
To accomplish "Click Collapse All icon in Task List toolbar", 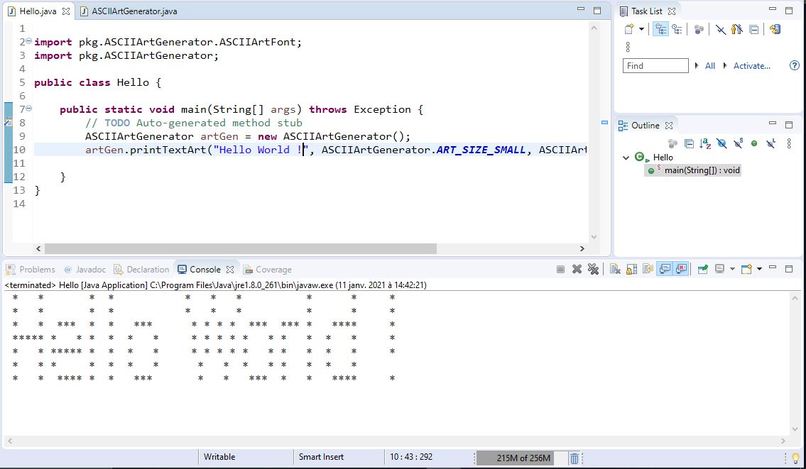I will 754,29.
